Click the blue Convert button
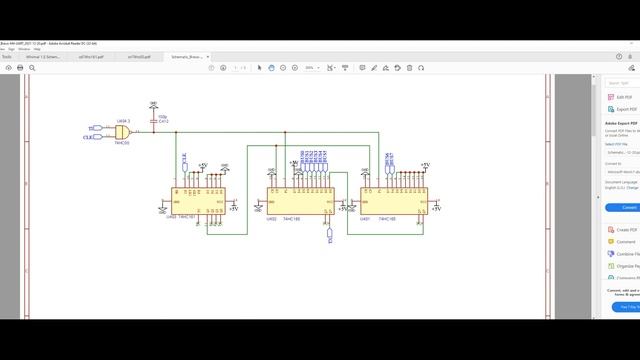Viewport: 640px width, 360px height. 623,207
